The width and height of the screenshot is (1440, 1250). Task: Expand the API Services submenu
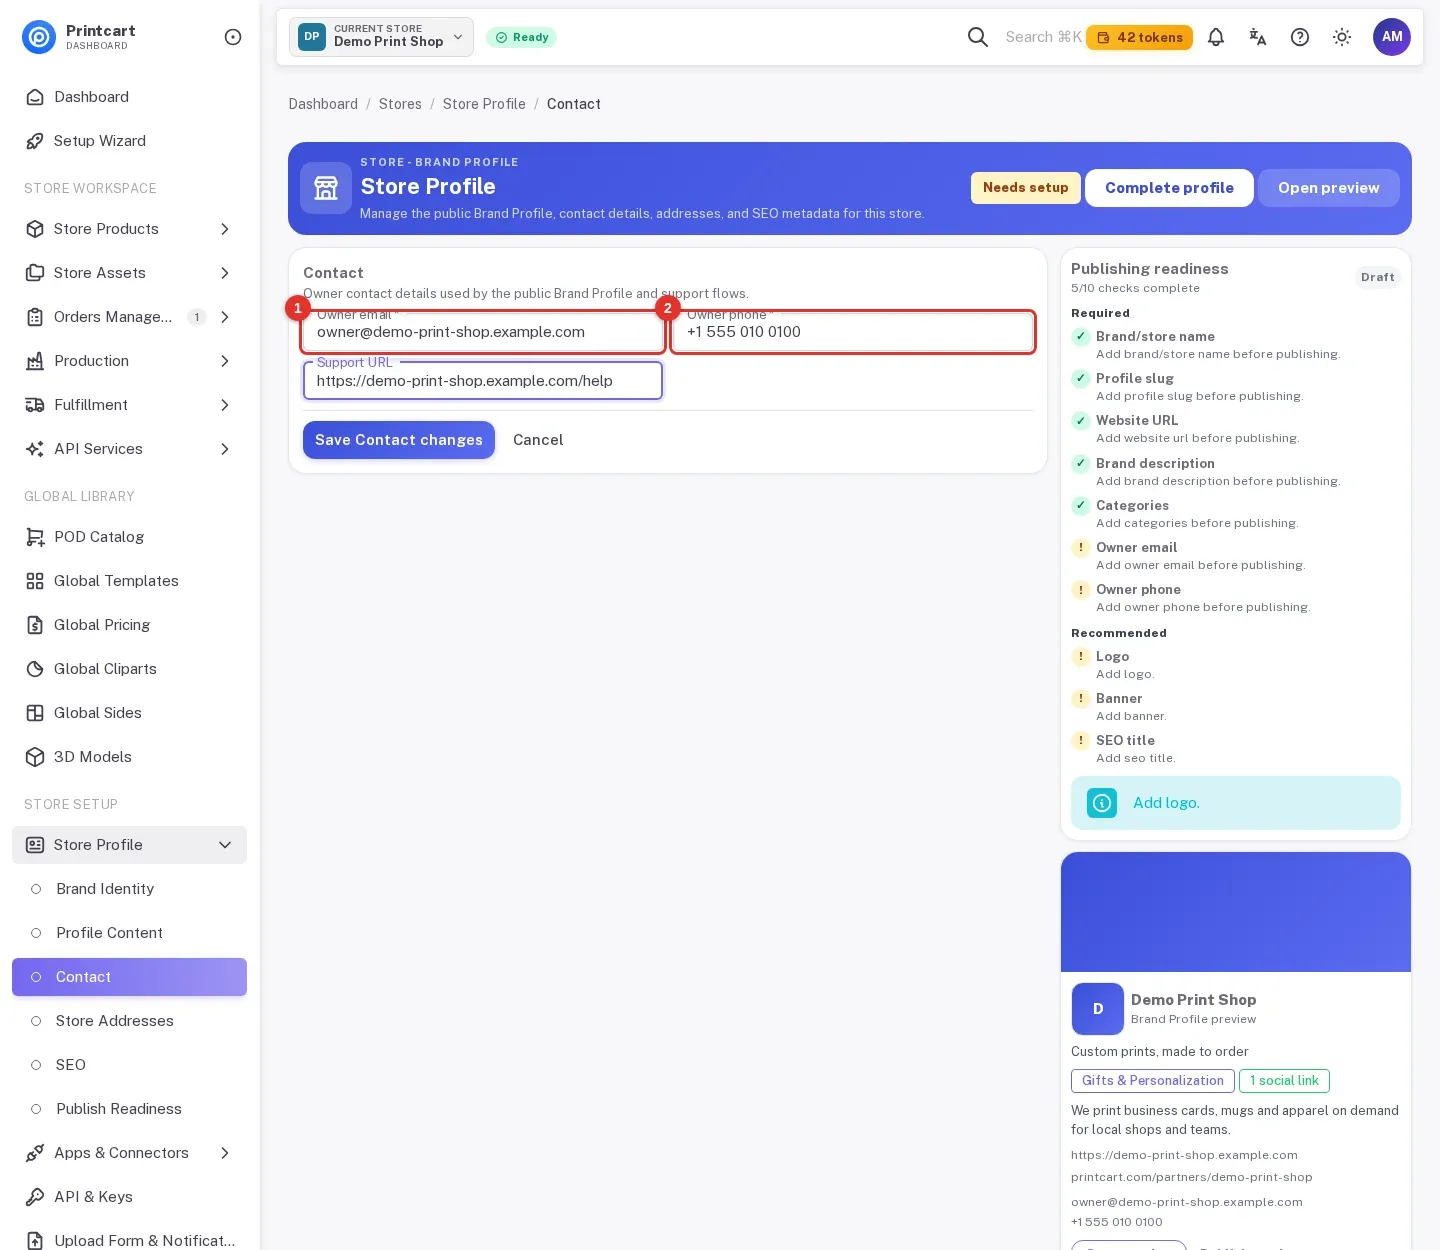pyautogui.click(x=225, y=449)
